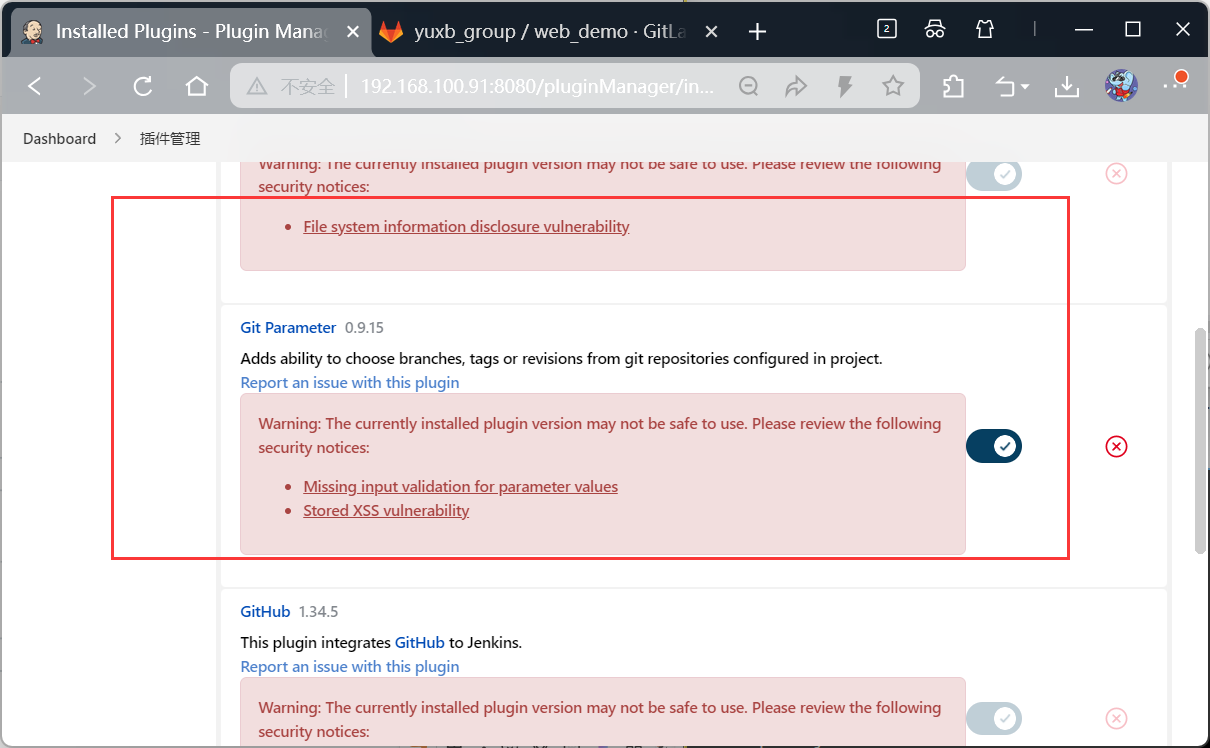The image size is (1210, 748).
Task: Toggle the GitHub plugin switch
Action: 994,718
